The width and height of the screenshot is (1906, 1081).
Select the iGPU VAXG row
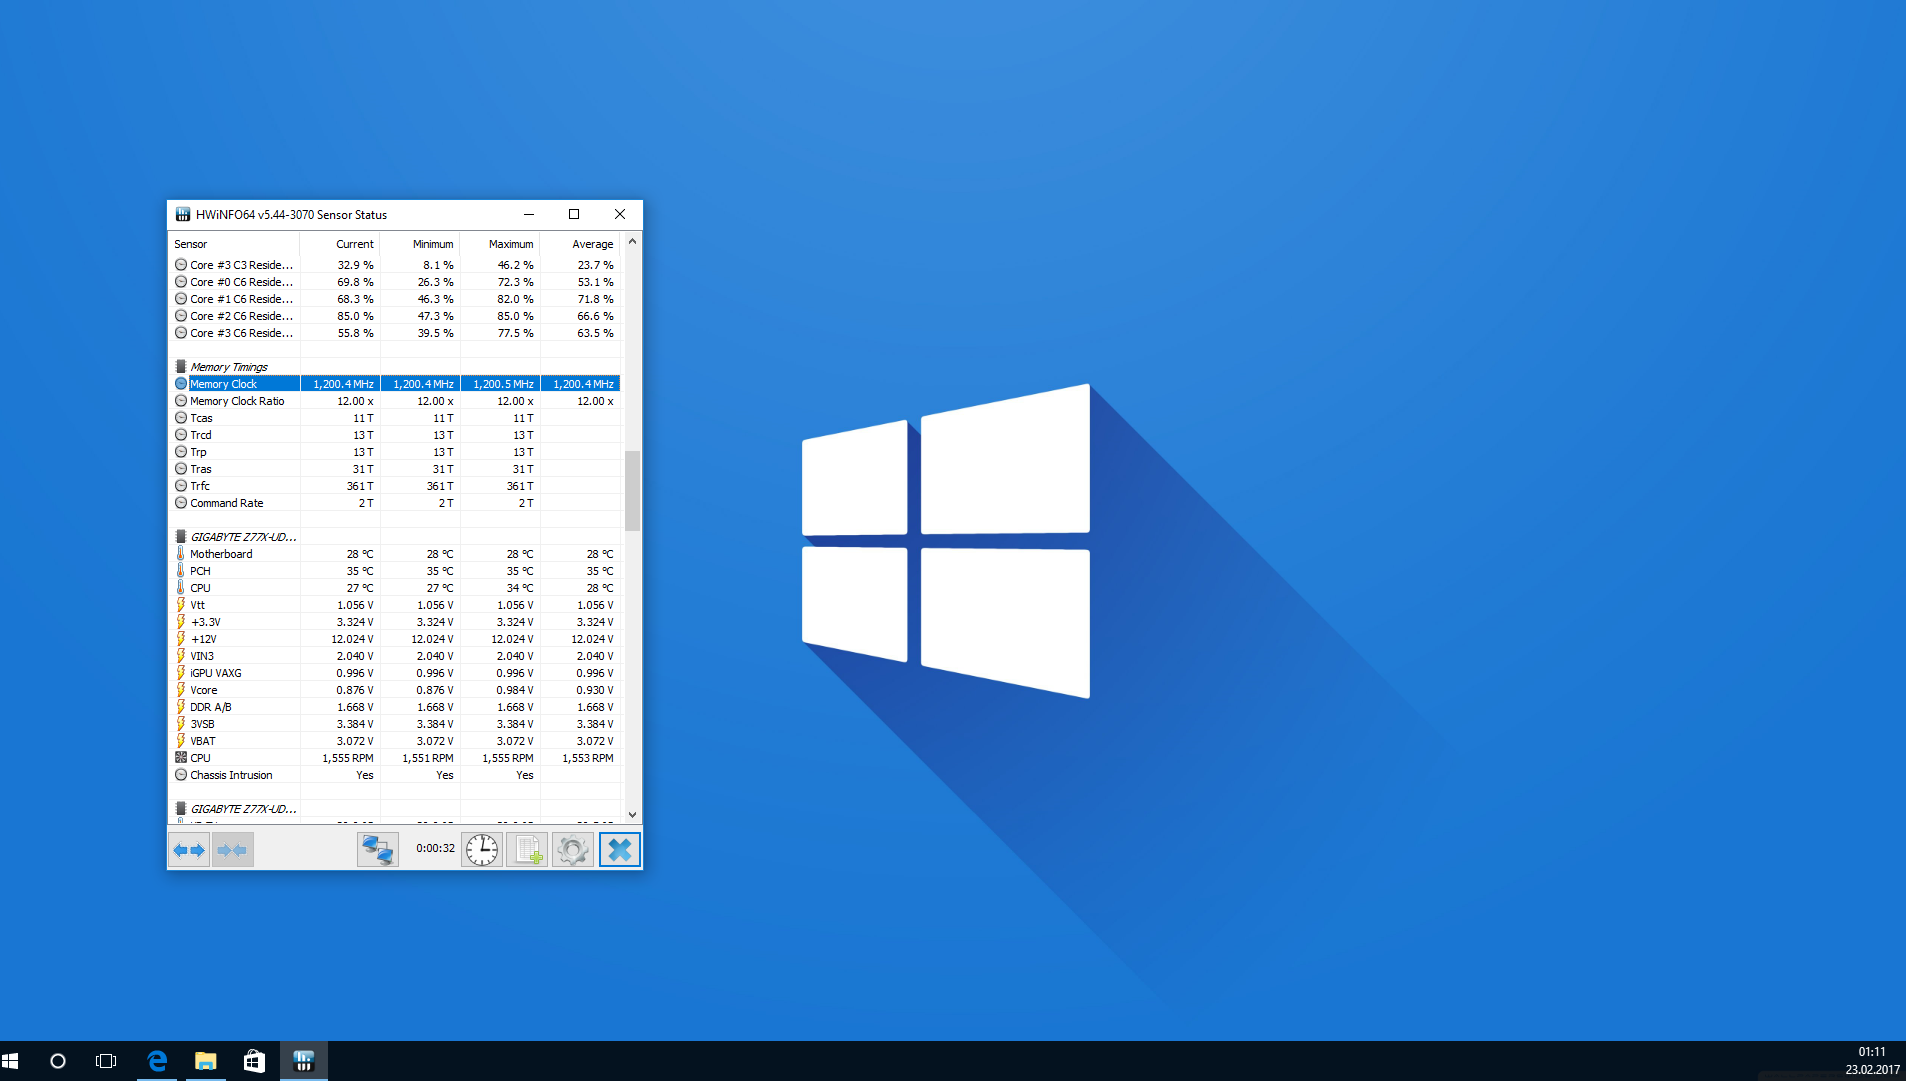395,673
